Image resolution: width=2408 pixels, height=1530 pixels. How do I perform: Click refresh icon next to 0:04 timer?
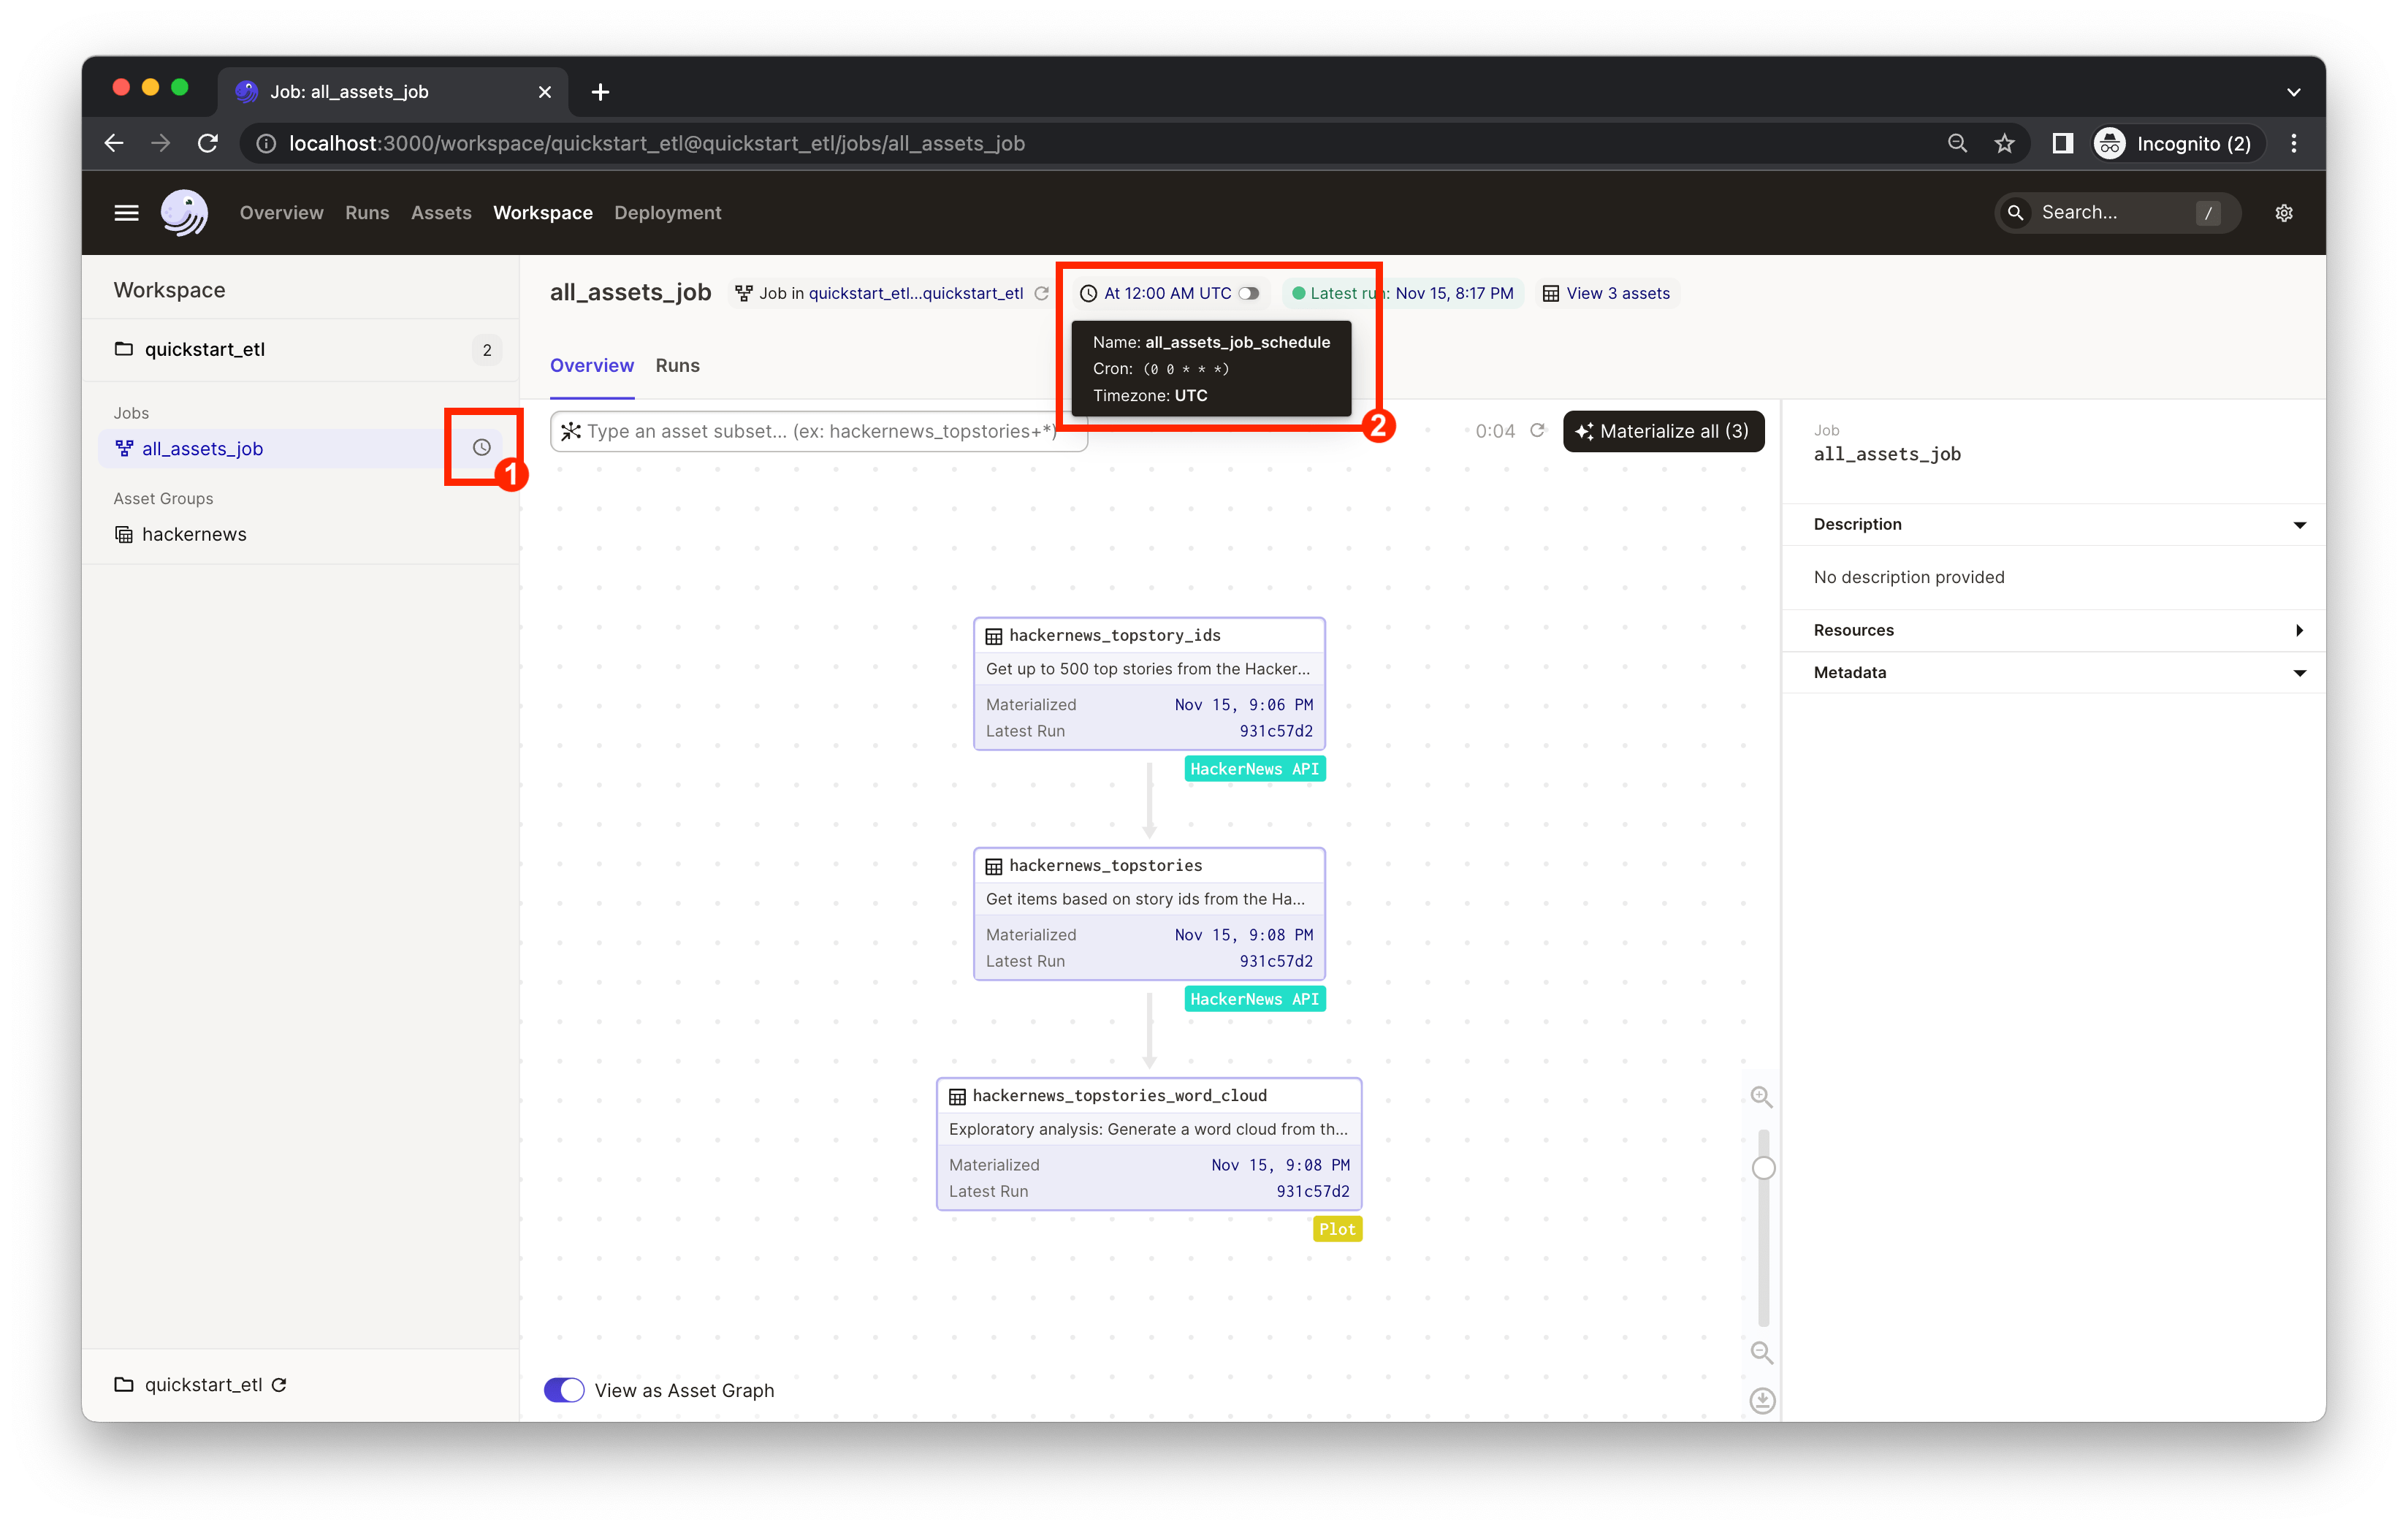(x=1538, y=431)
